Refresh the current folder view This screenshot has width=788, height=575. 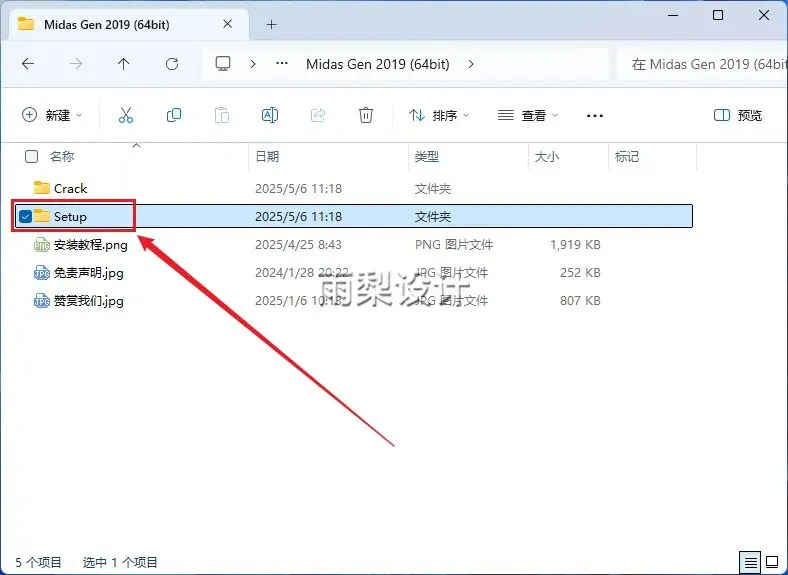click(172, 64)
